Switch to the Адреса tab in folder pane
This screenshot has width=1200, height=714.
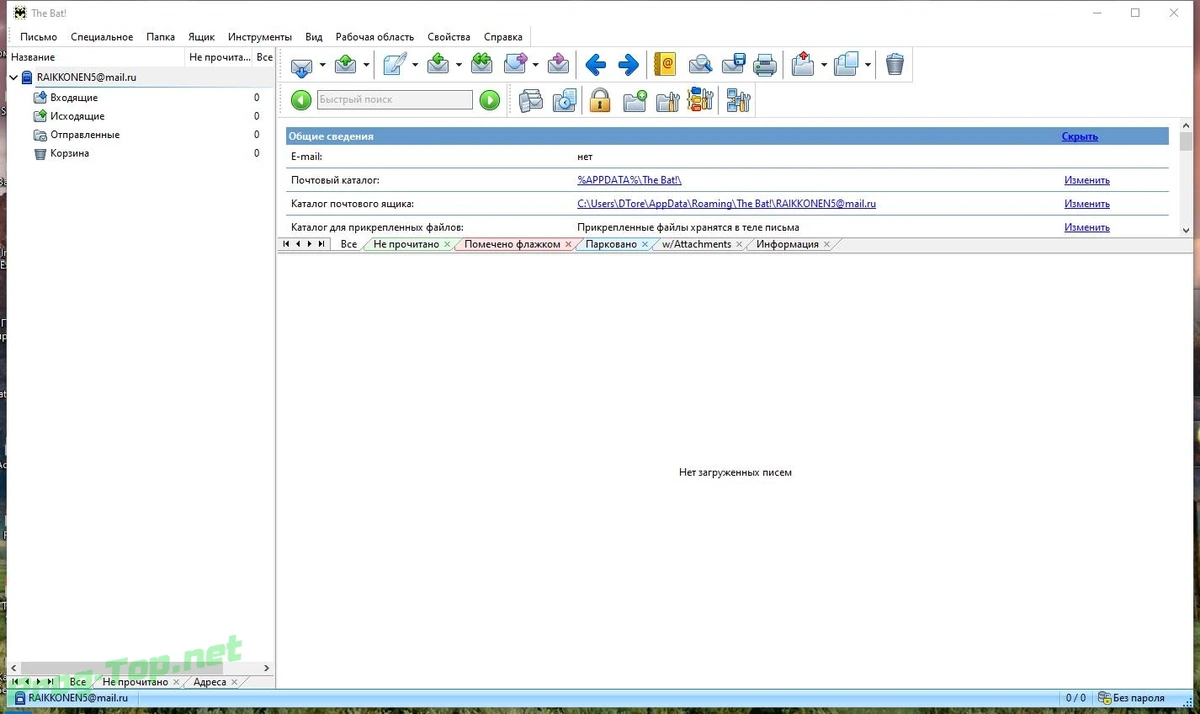(209, 682)
